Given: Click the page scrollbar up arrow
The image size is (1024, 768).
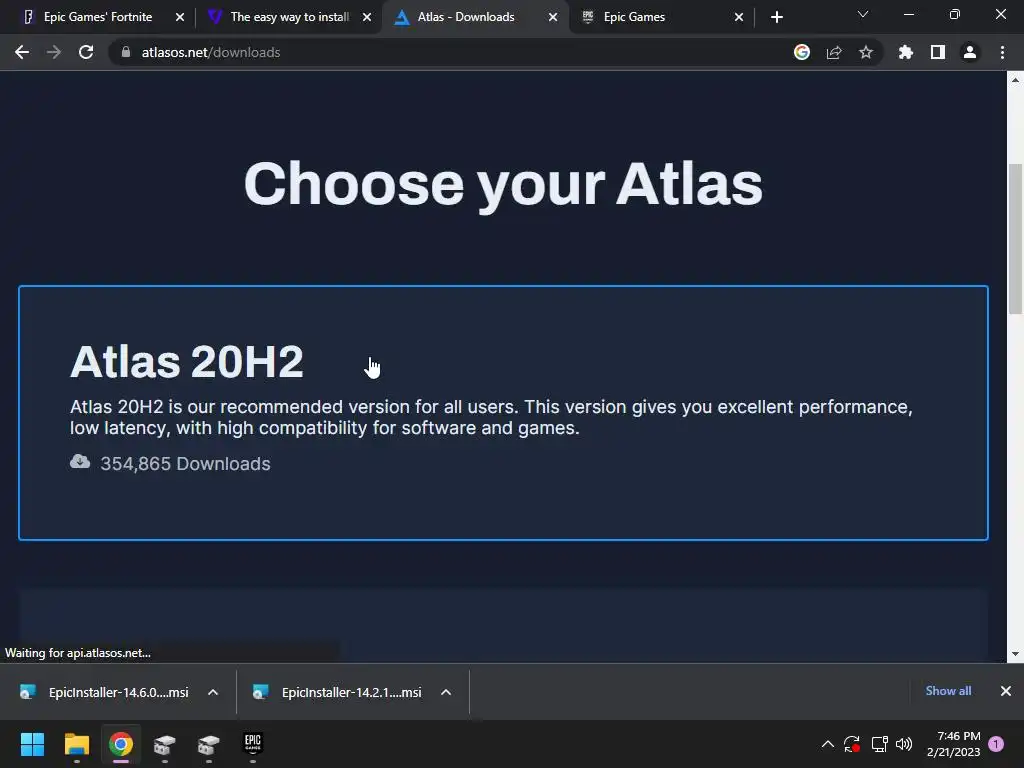Looking at the screenshot, I should click(1016, 80).
